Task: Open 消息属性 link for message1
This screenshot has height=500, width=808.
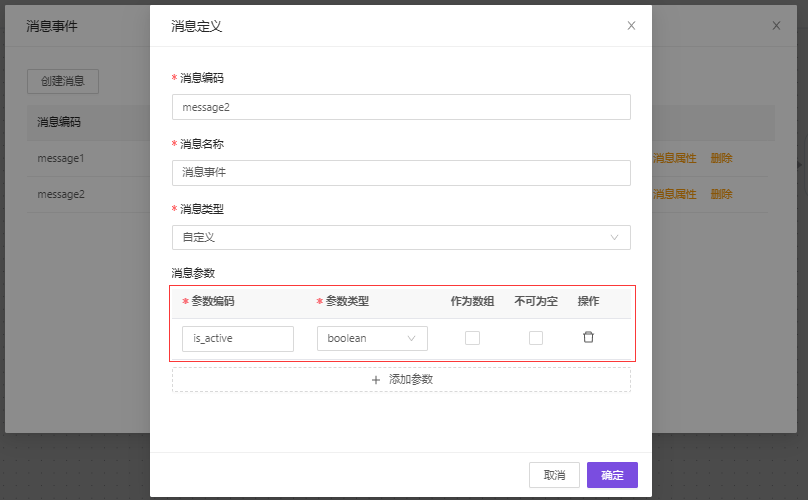Action: (674, 158)
